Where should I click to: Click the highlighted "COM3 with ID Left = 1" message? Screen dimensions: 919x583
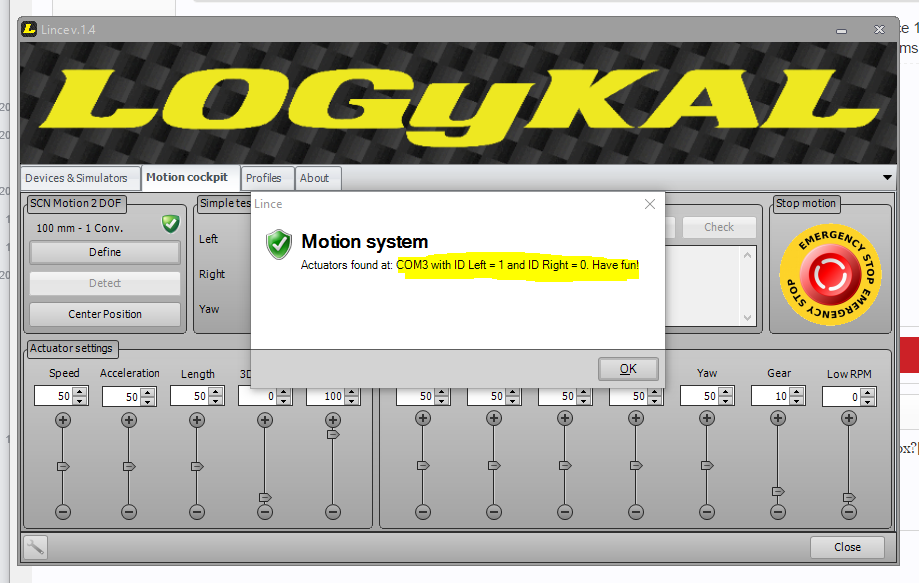pyautogui.click(x=518, y=265)
